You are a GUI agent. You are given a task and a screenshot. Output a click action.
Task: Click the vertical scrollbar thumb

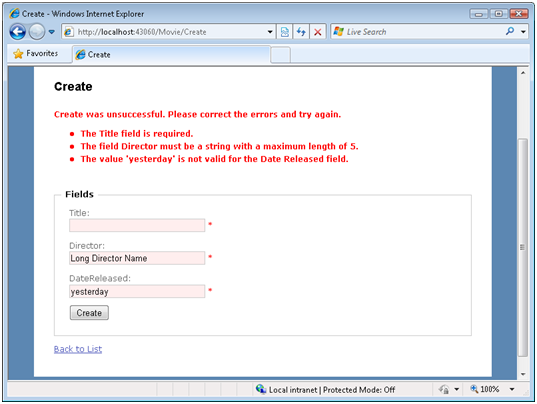523,247
